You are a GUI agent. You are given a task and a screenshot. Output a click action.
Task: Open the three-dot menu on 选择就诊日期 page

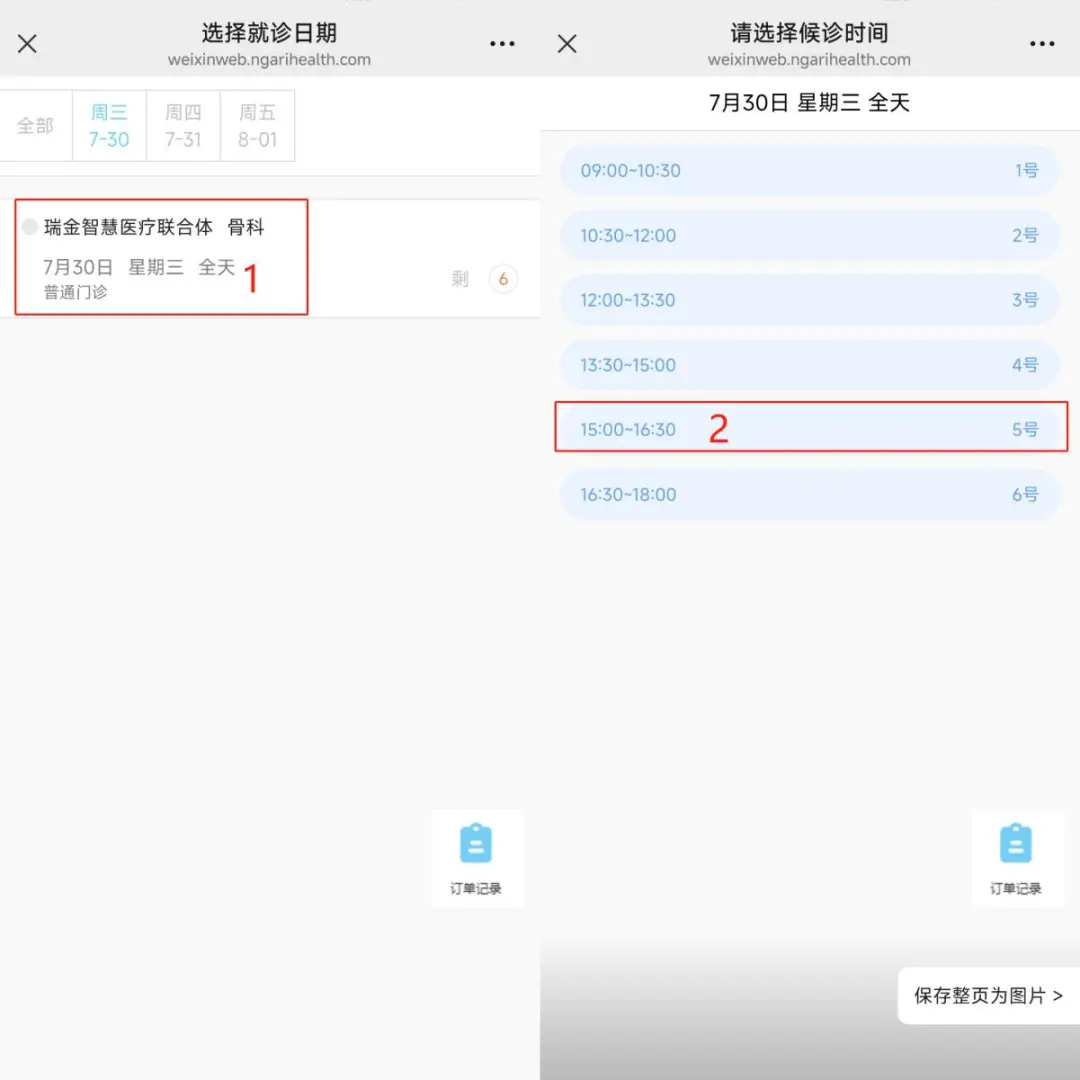point(502,44)
